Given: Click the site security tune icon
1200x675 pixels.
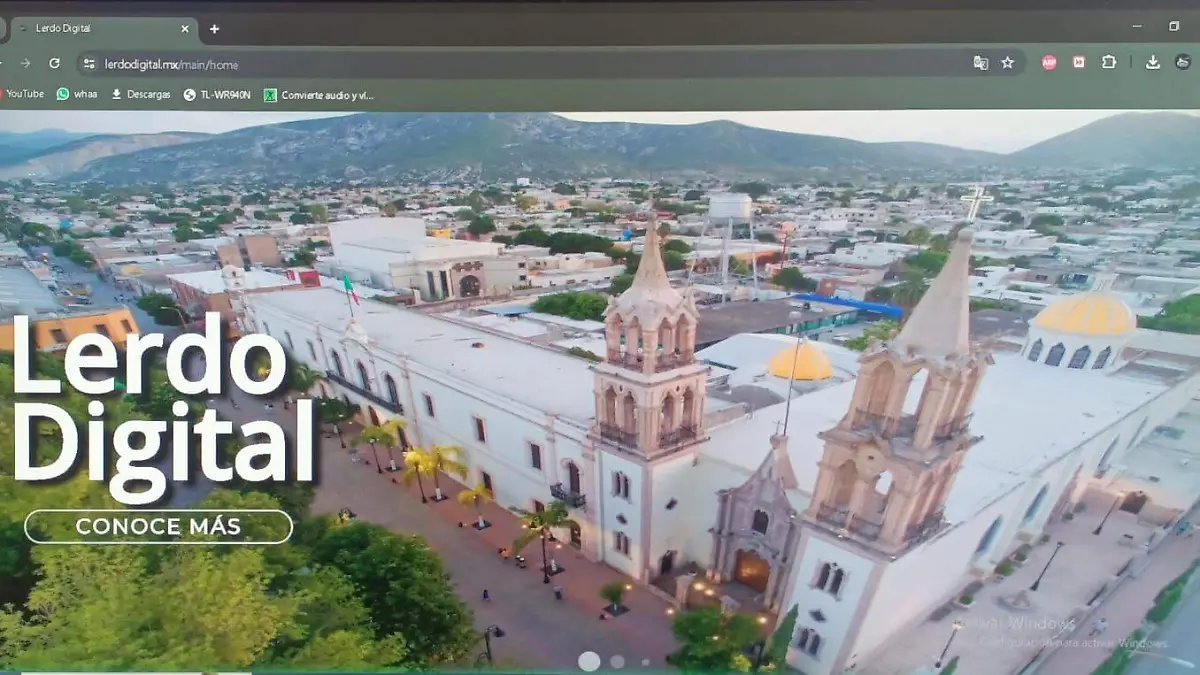Looking at the screenshot, I should pyautogui.click(x=88, y=63).
